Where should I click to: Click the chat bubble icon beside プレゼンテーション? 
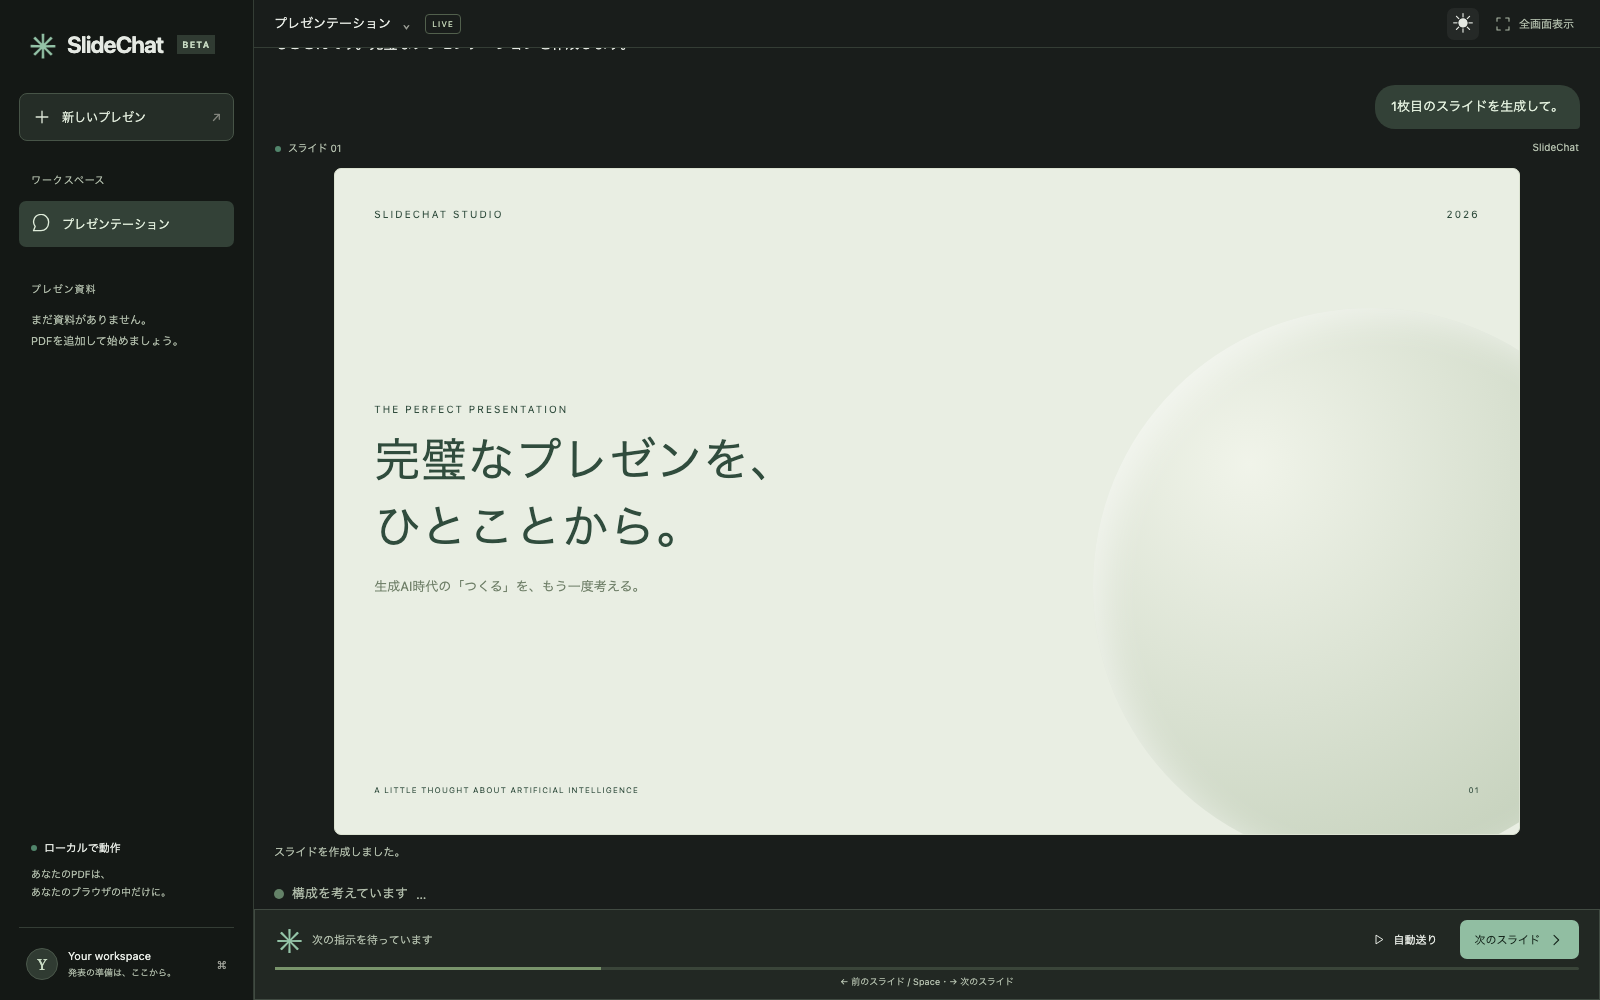coord(41,223)
